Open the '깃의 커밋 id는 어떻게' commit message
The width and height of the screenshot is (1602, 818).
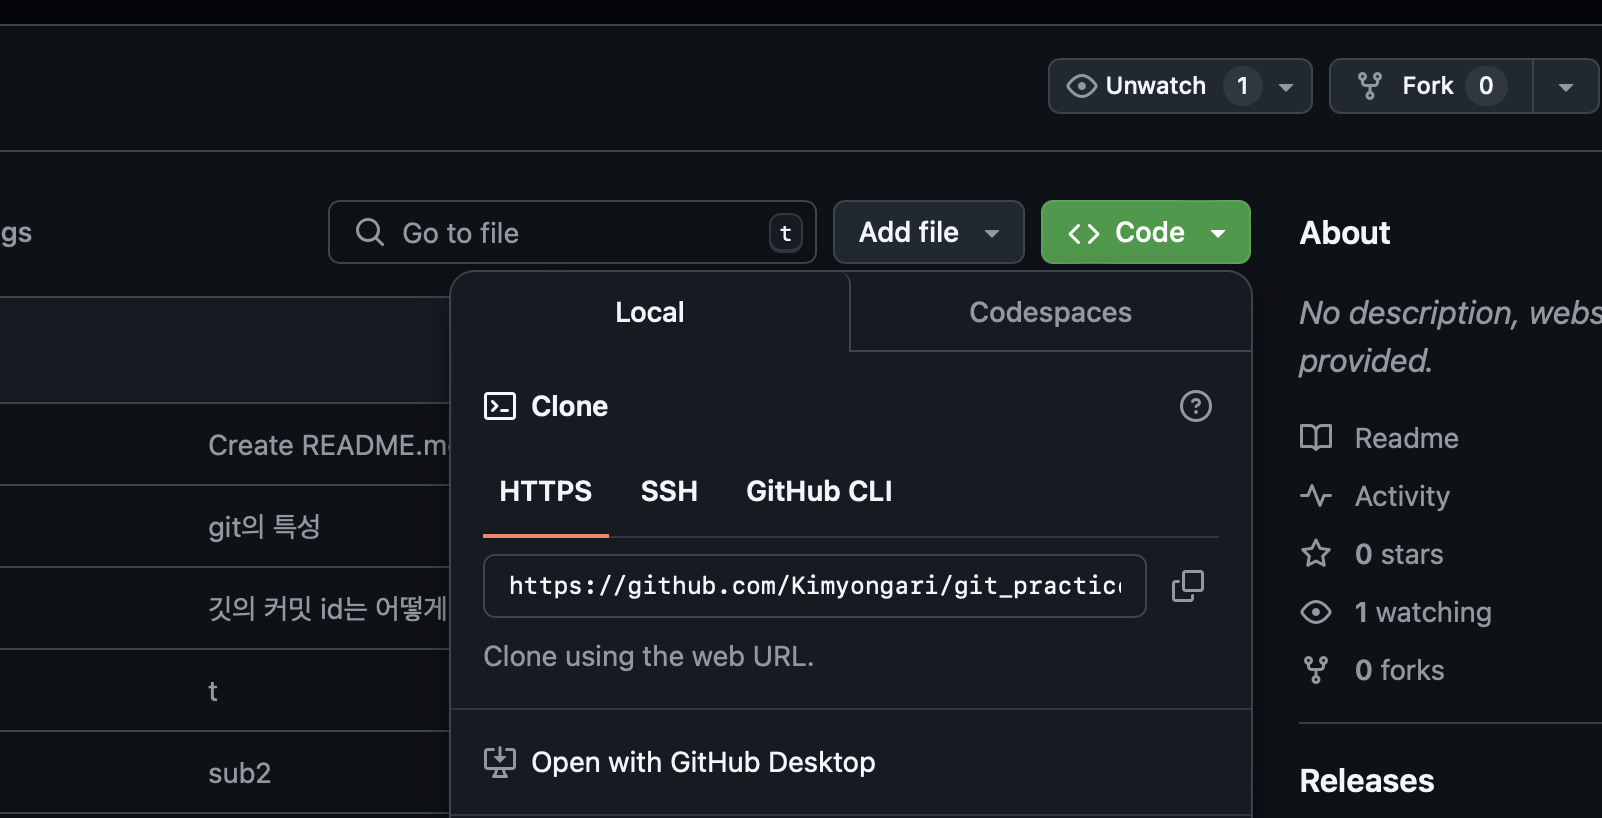pos(328,609)
